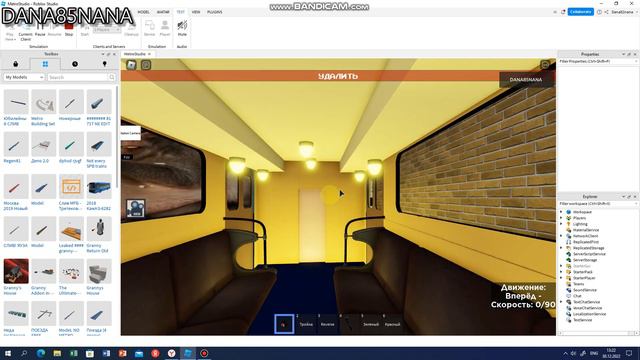Open the Roblox menu icon in viewport
Viewport: 640px width, 360px height.
pos(131,65)
